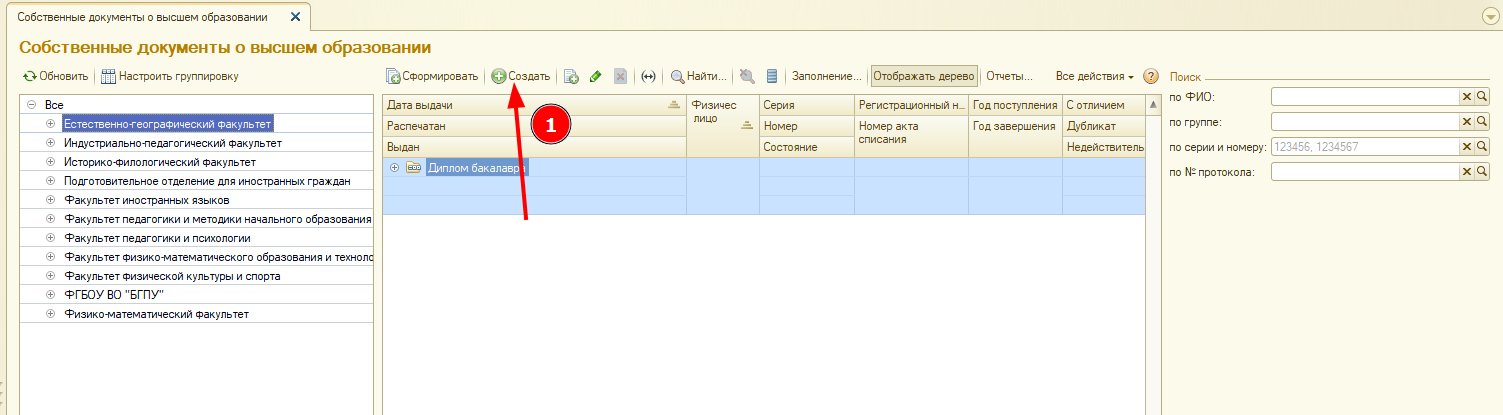The width and height of the screenshot is (1503, 415).
Task: Open the tab list dropdown at top right
Action: coord(1491,17)
